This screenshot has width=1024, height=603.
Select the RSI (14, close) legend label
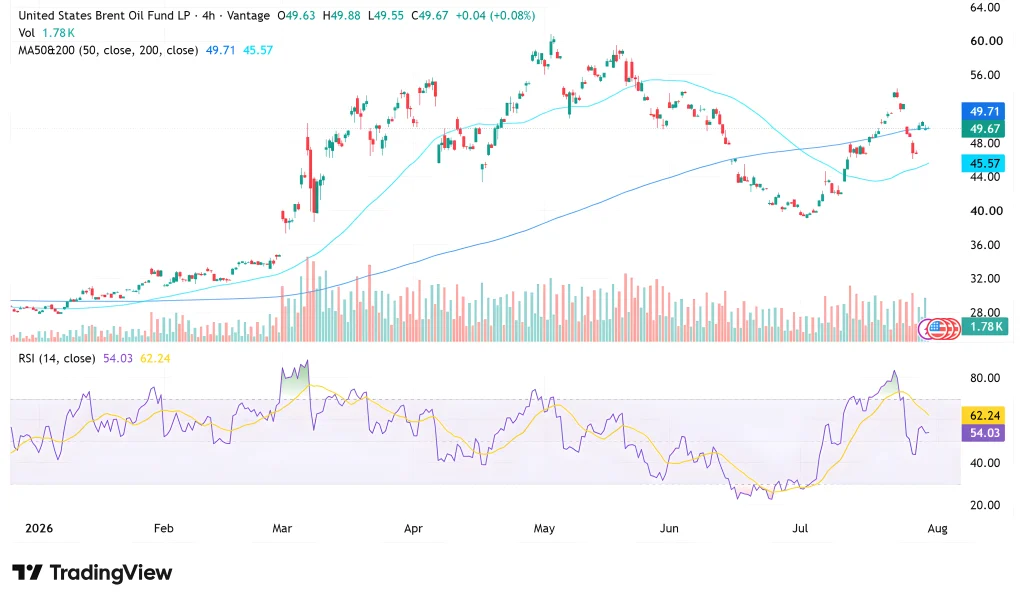click(57, 358)
